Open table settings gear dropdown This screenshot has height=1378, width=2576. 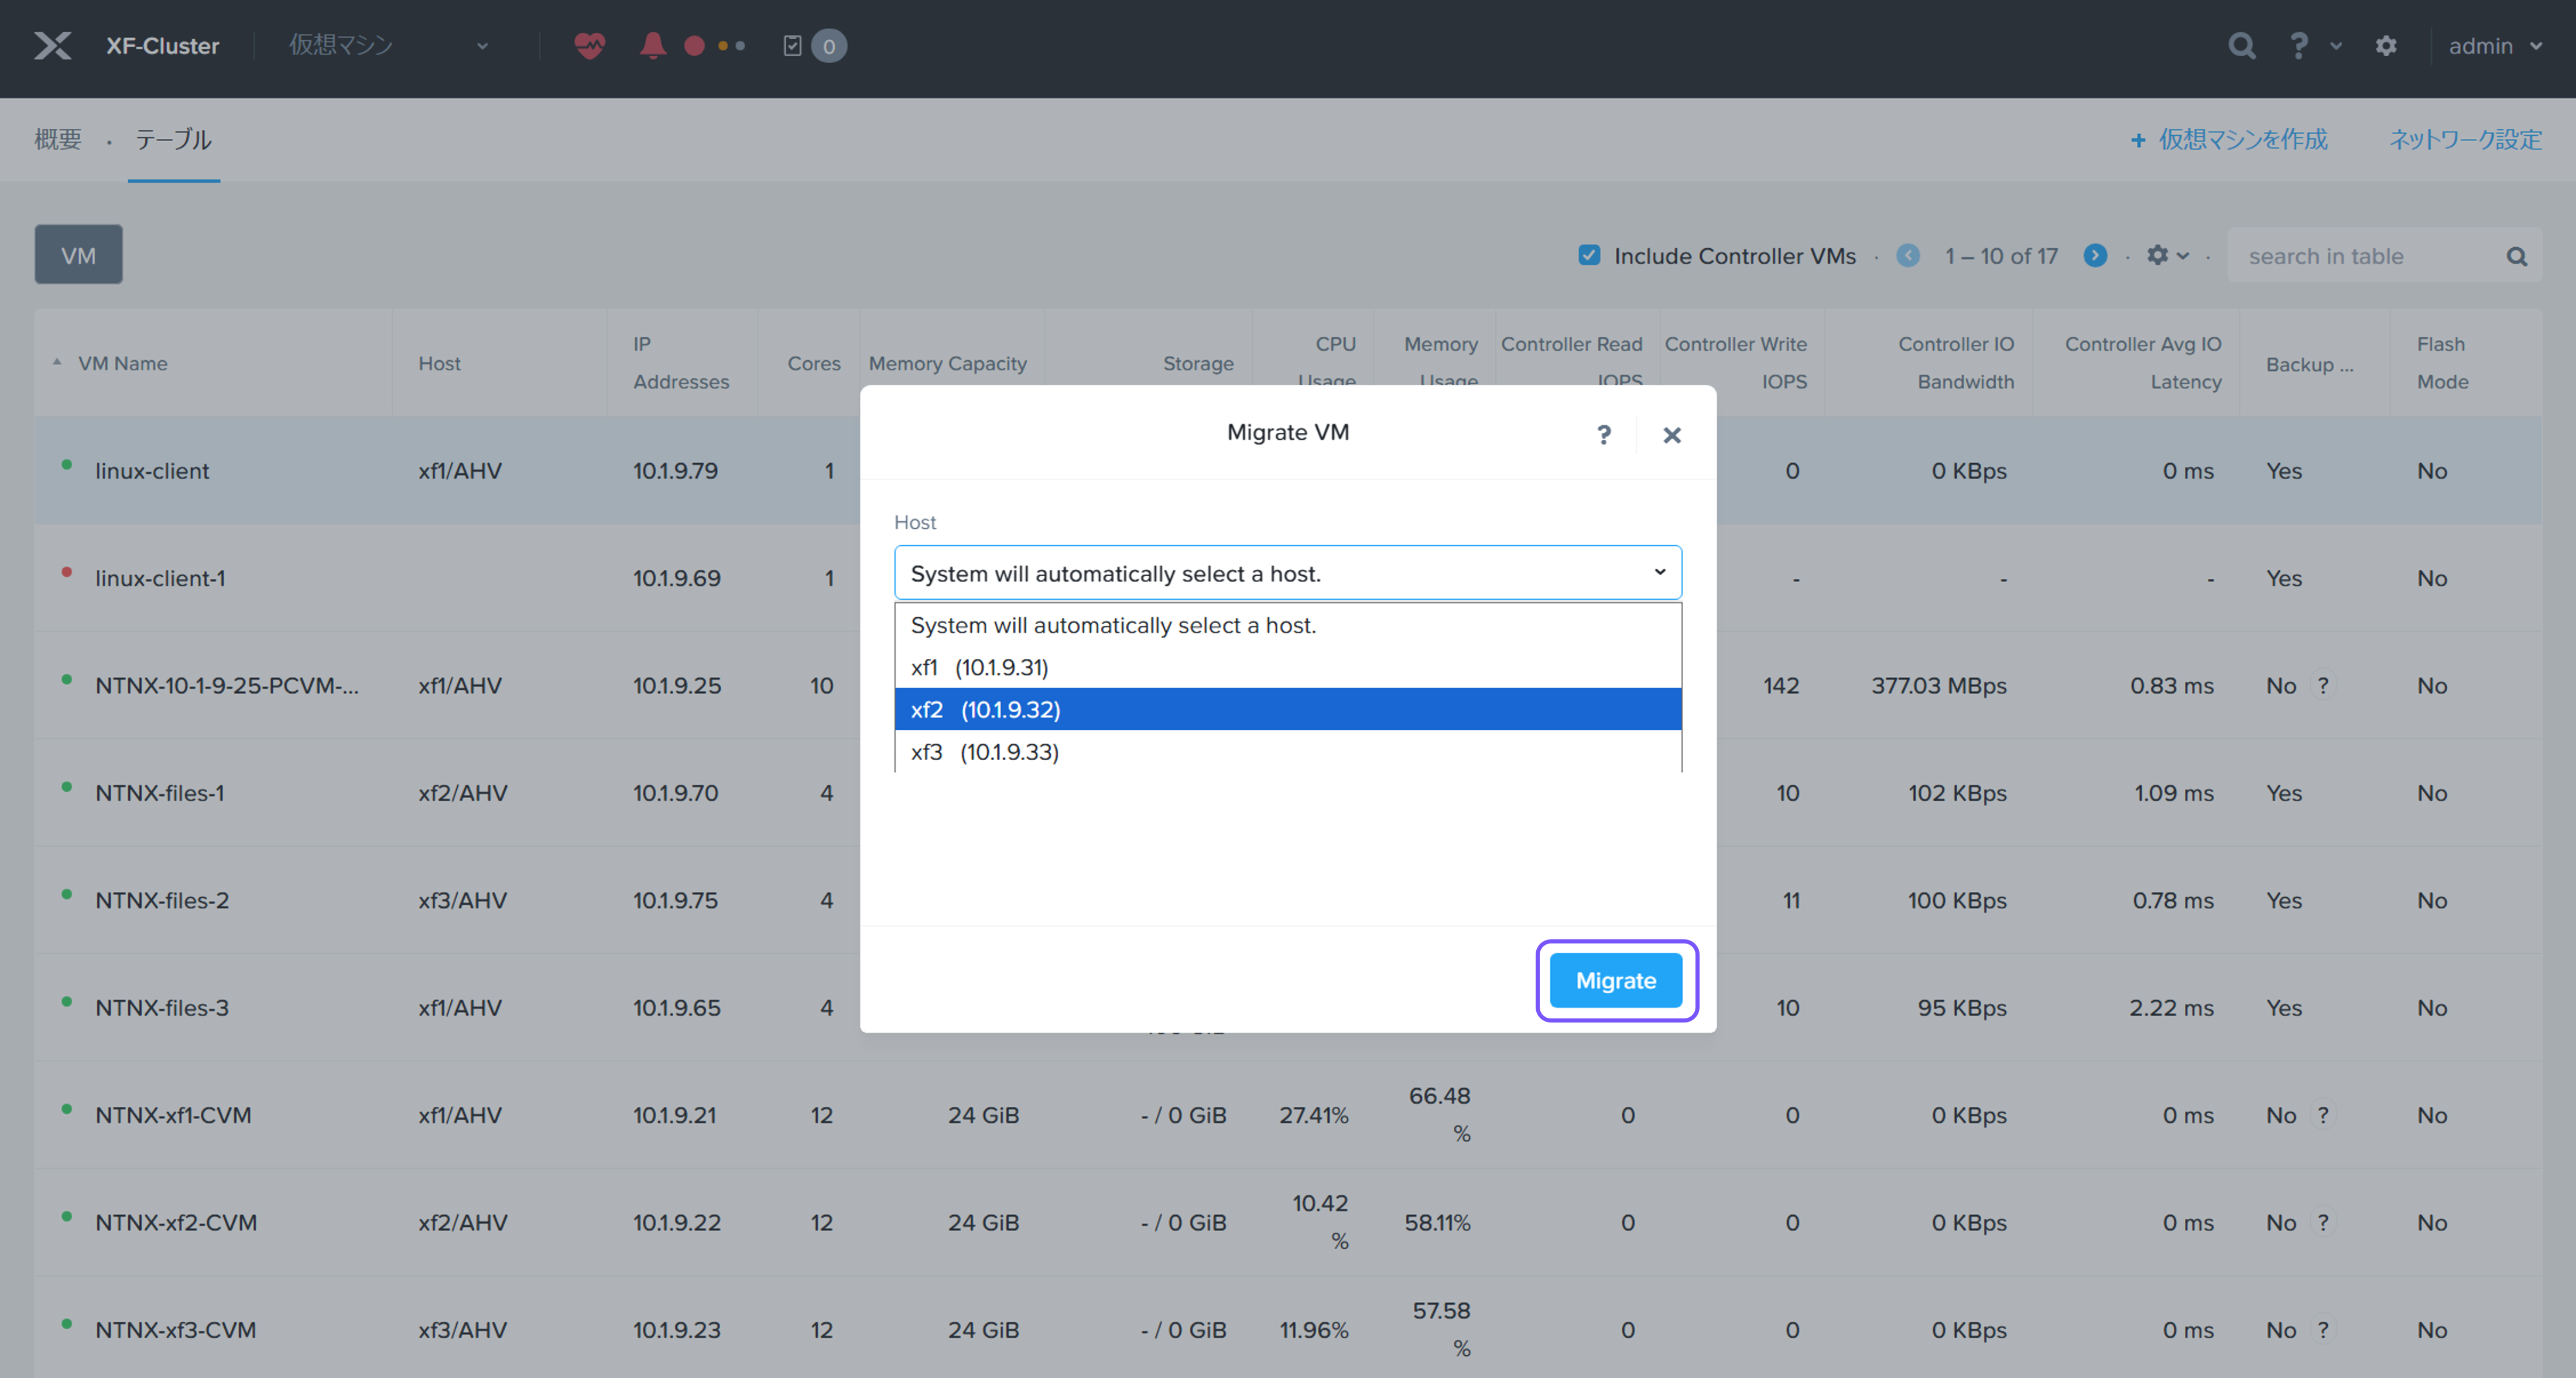coord(2166,256)
